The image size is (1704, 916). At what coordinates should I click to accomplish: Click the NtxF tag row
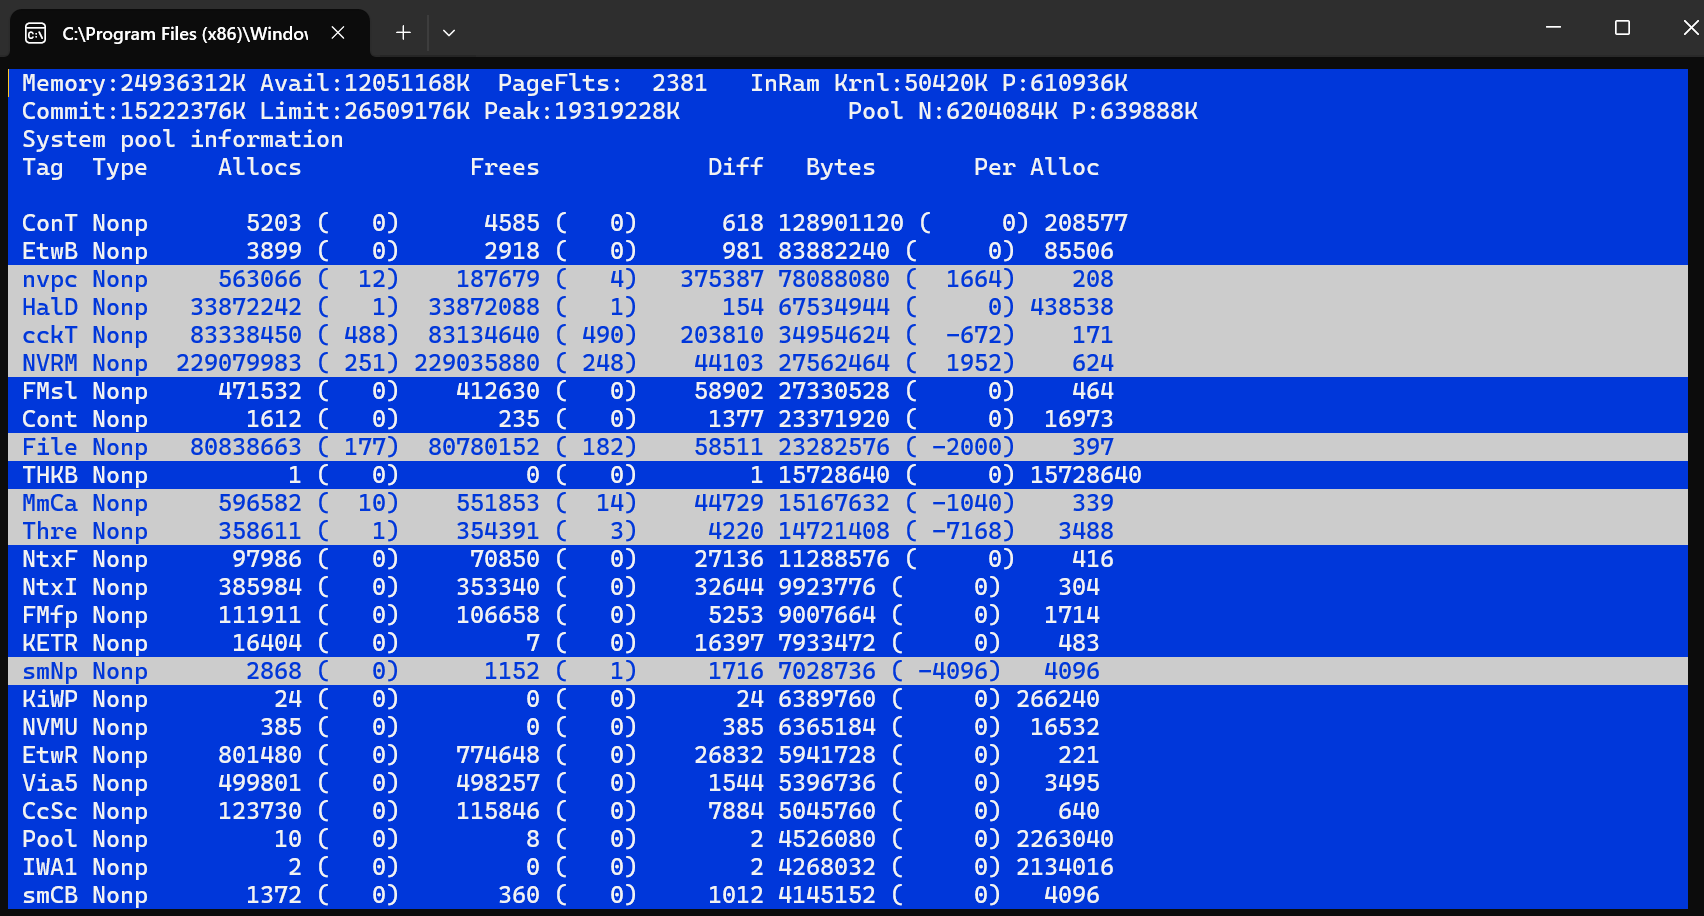848,559
